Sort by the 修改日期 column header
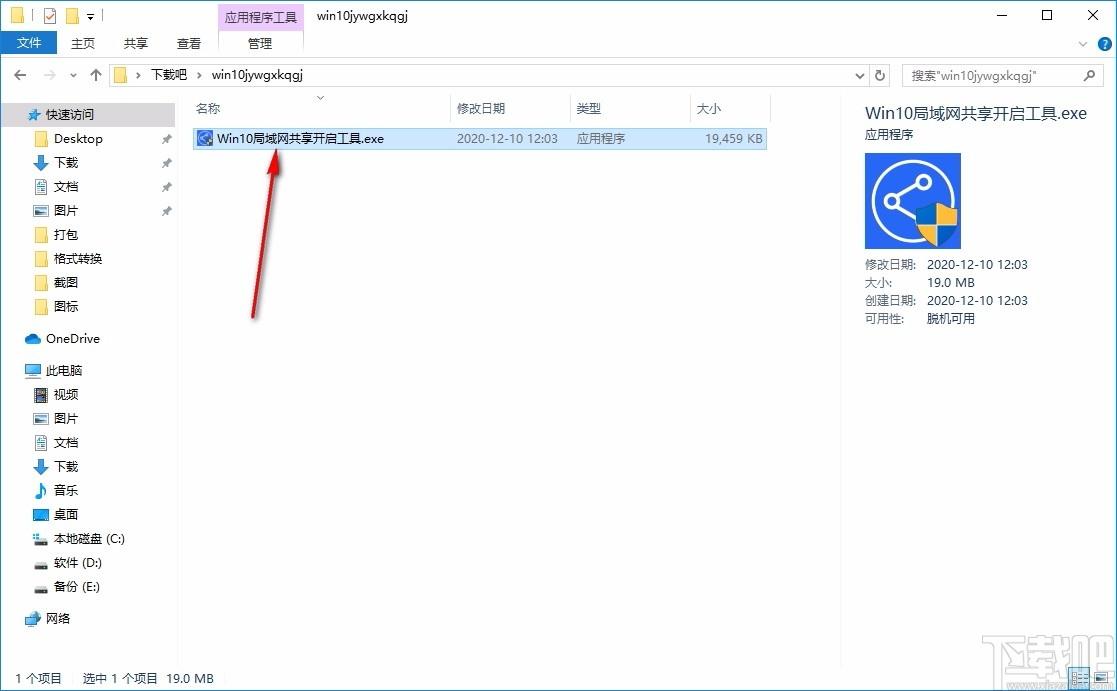1117x691 pixels. (481, 108)
